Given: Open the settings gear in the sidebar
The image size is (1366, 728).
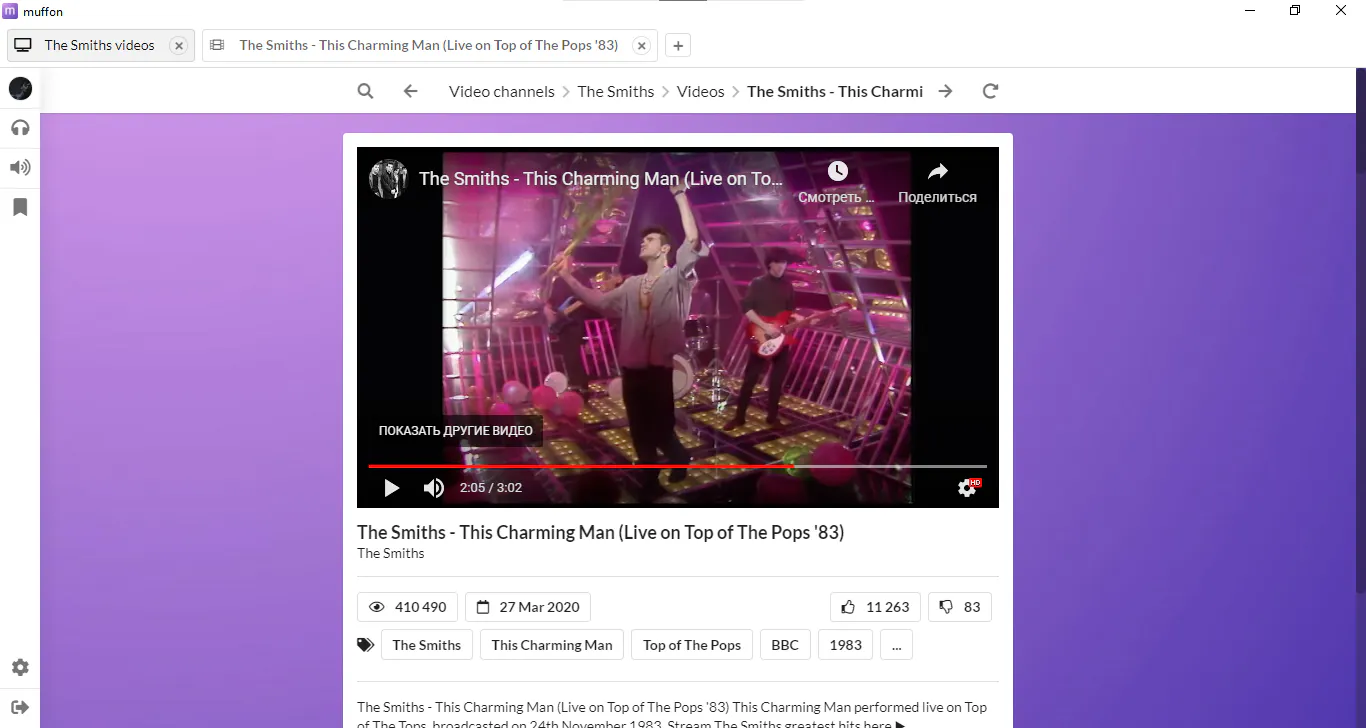Looking at the screenshot, I should tap(20, 667).
